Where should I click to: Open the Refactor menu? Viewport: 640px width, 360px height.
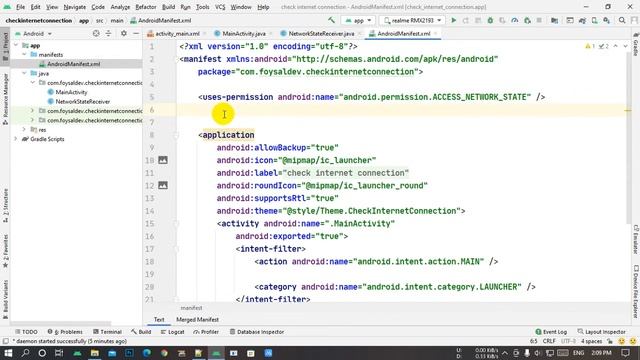coord(146,7)
